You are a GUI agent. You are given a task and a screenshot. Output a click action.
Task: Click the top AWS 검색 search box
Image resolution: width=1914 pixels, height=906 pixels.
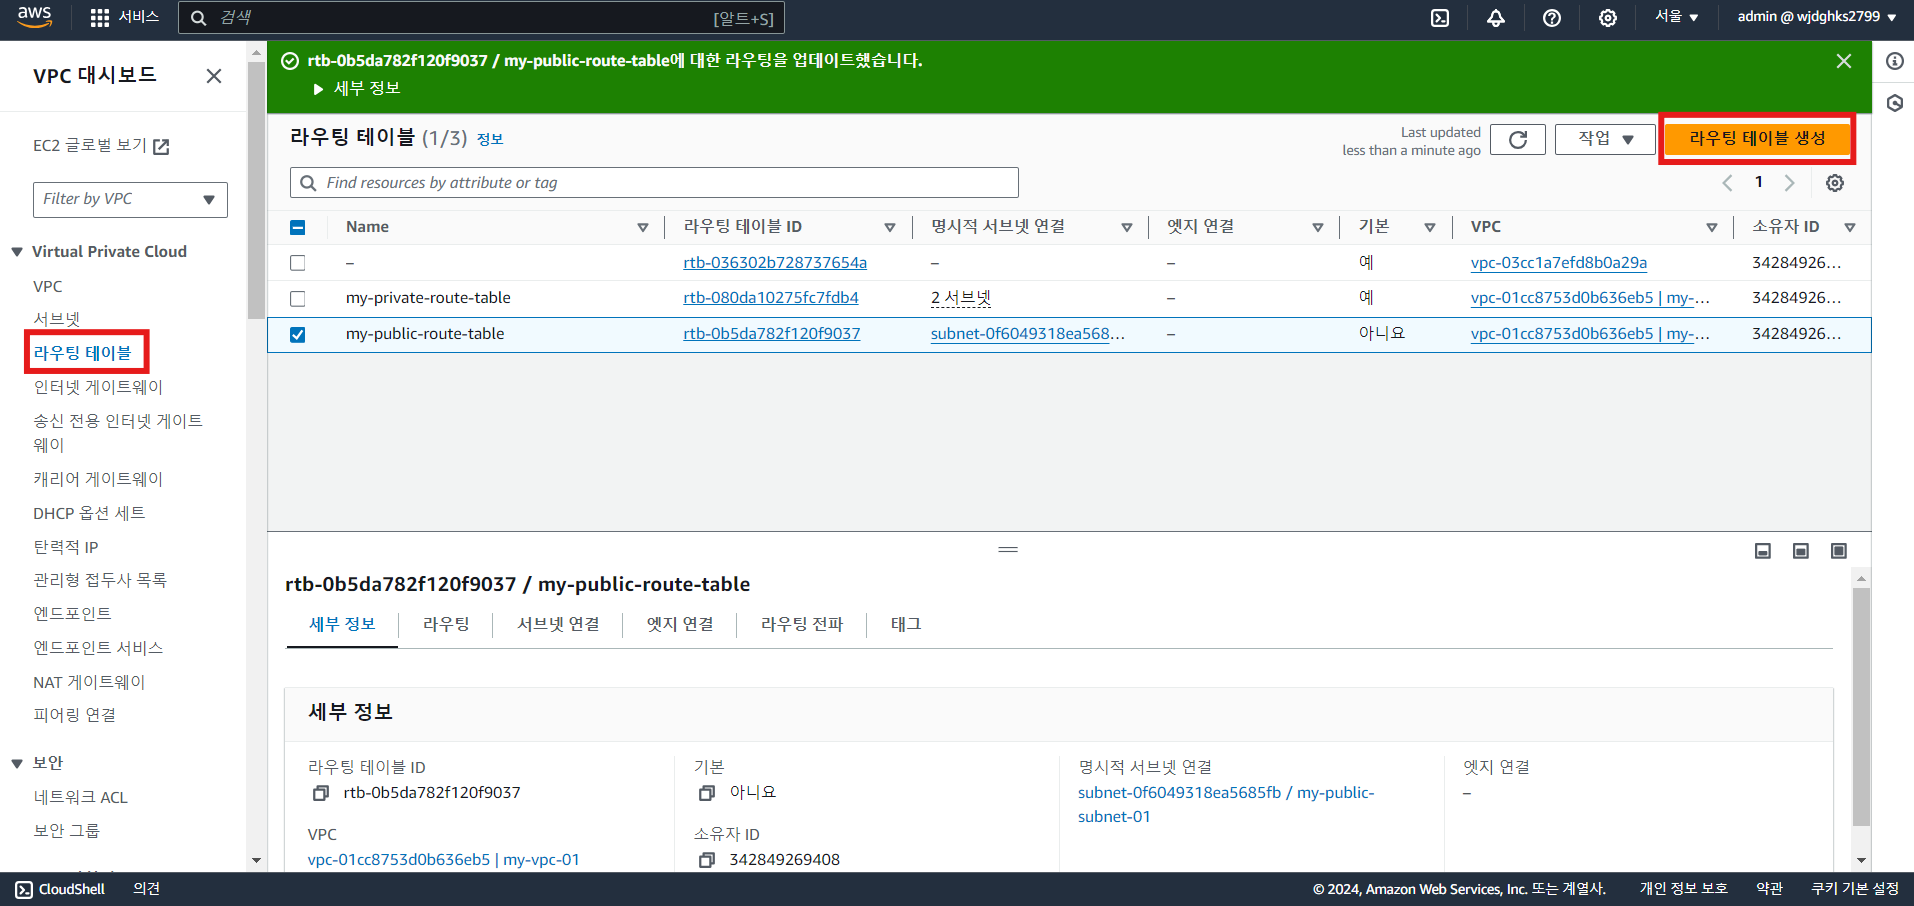tap(481, 18)
